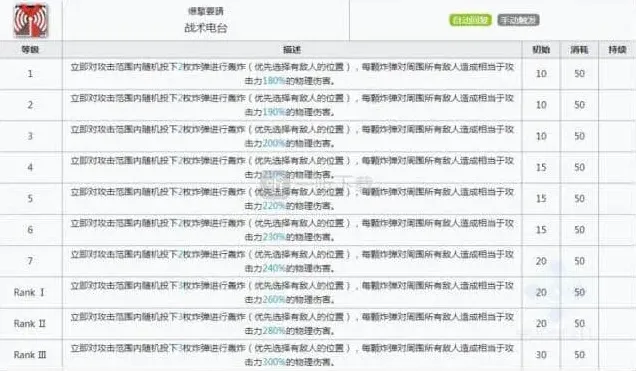636x371 pixels.
Task: Click the 描述 column header
Action: pos(292,50)
